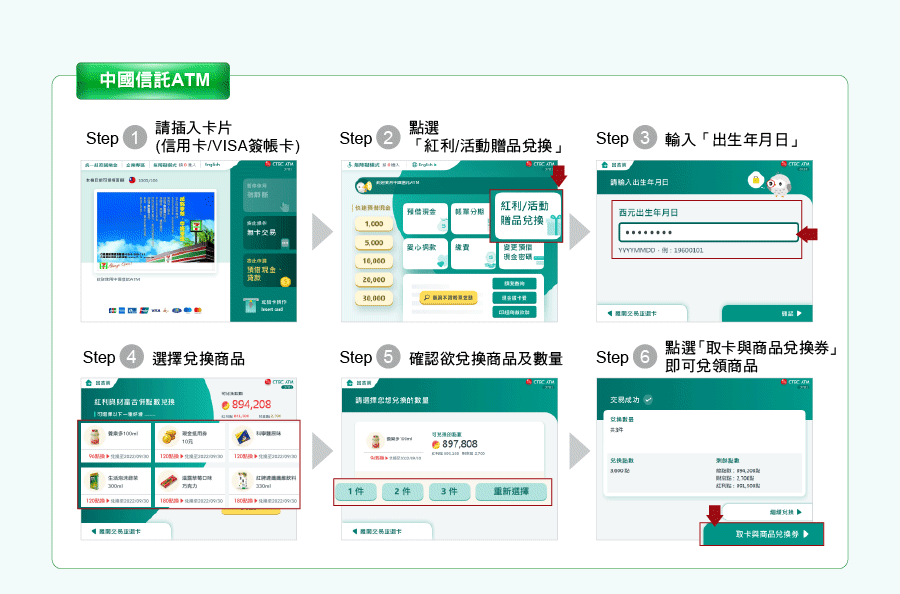
Task: Click the 897,808 points value in Step 5
Action: point(459,444)
